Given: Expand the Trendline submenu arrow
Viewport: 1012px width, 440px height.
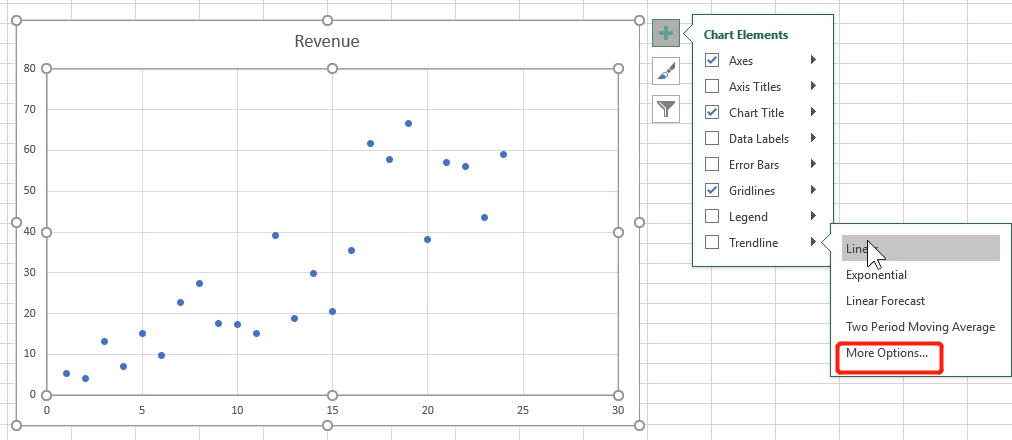Looking at the screenshot, I should pyautogui.click(x=813, y=242).
